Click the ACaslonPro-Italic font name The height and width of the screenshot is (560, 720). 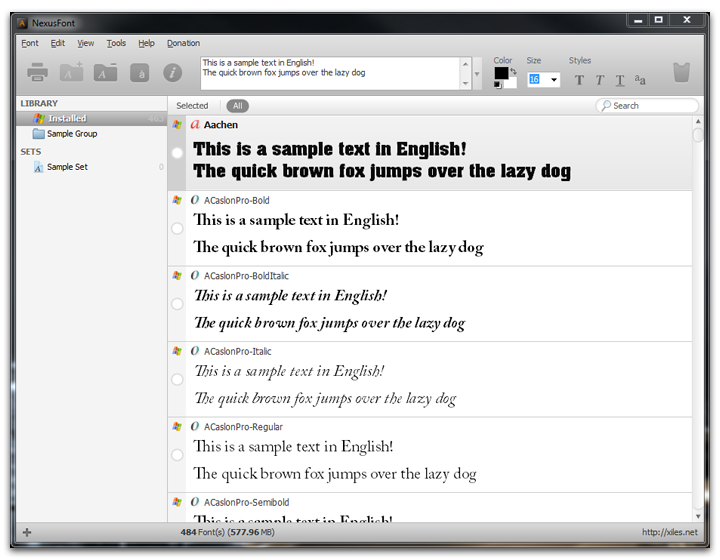click(237, 351)
